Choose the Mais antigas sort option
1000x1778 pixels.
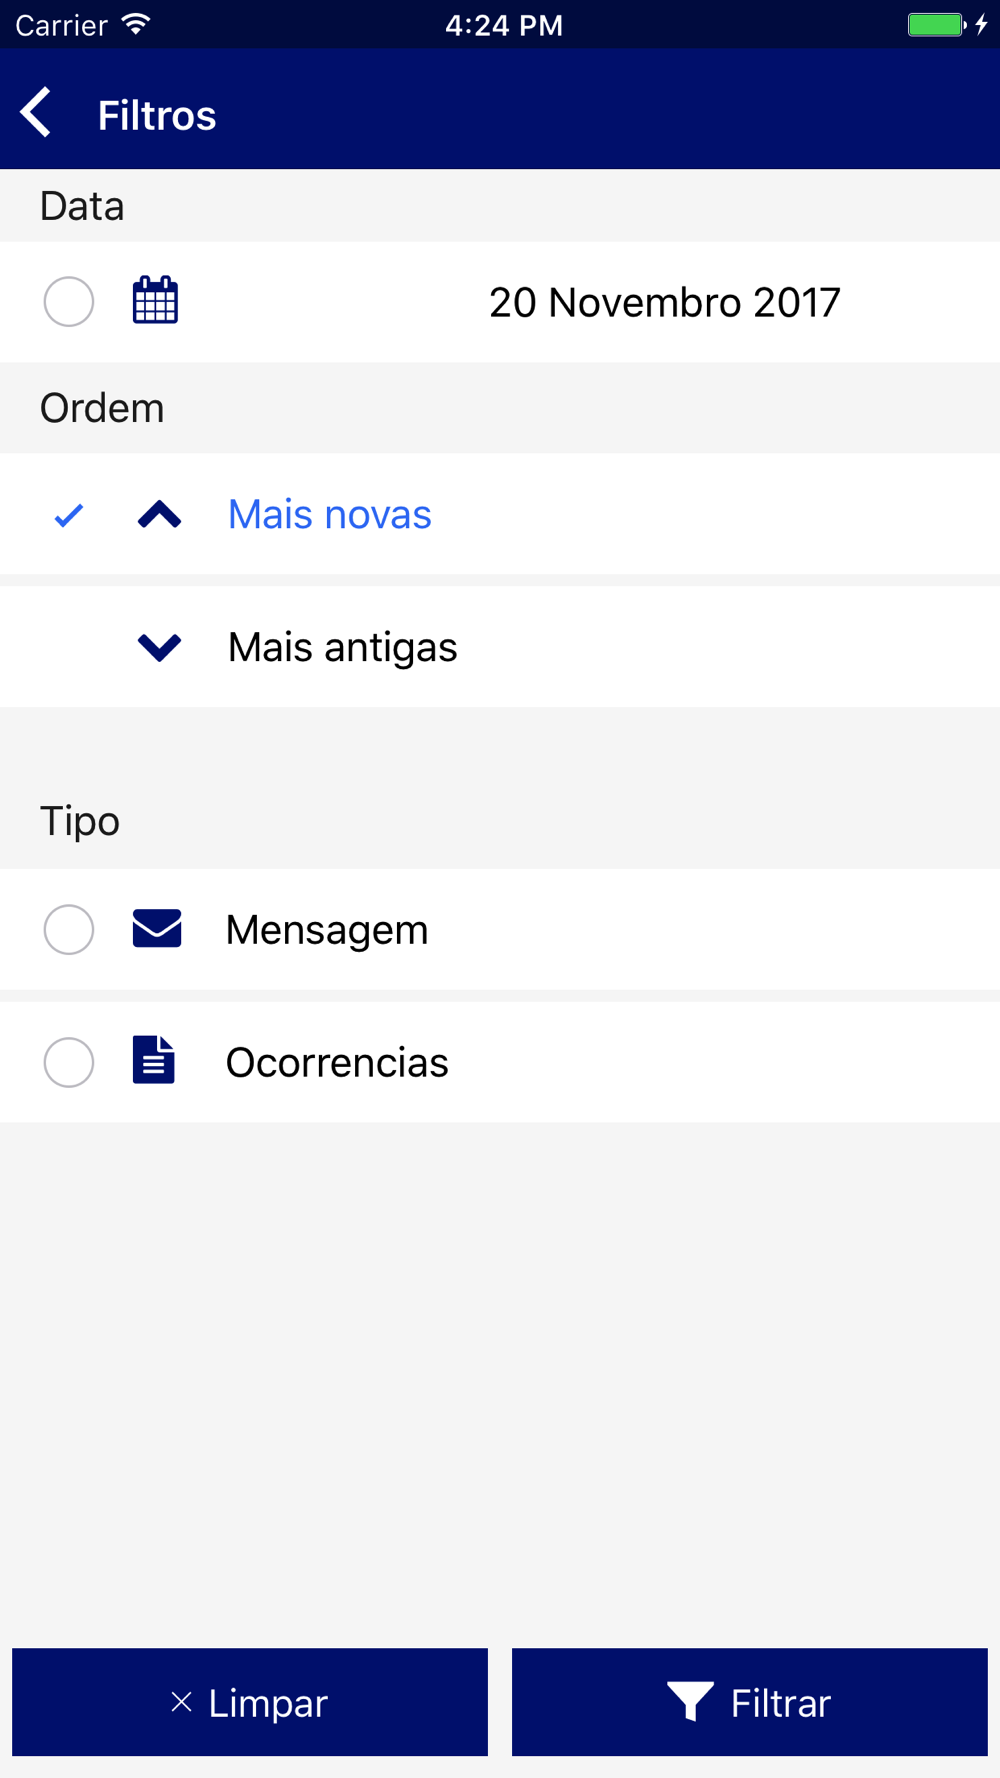click(x=500, y=647)
